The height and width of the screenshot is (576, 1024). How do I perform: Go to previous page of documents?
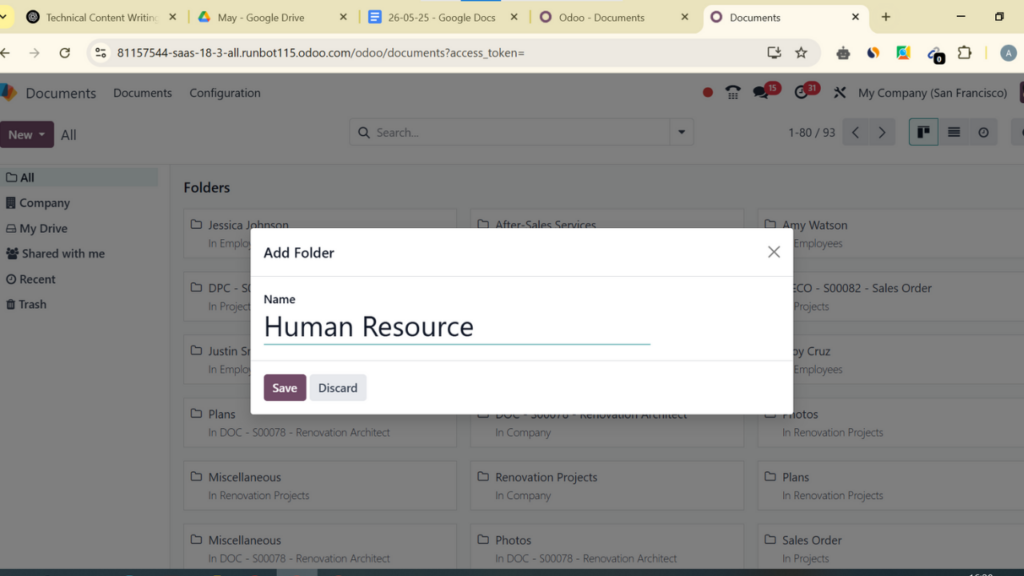click(856, 133)
